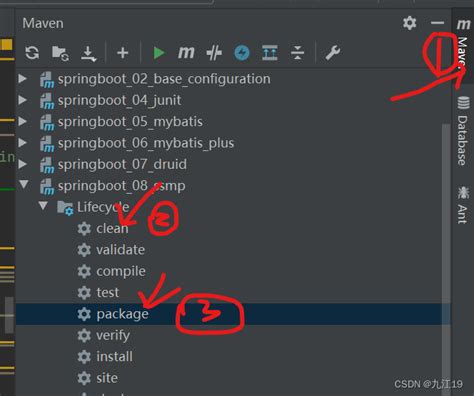Switch to Maven side tab

463,44
